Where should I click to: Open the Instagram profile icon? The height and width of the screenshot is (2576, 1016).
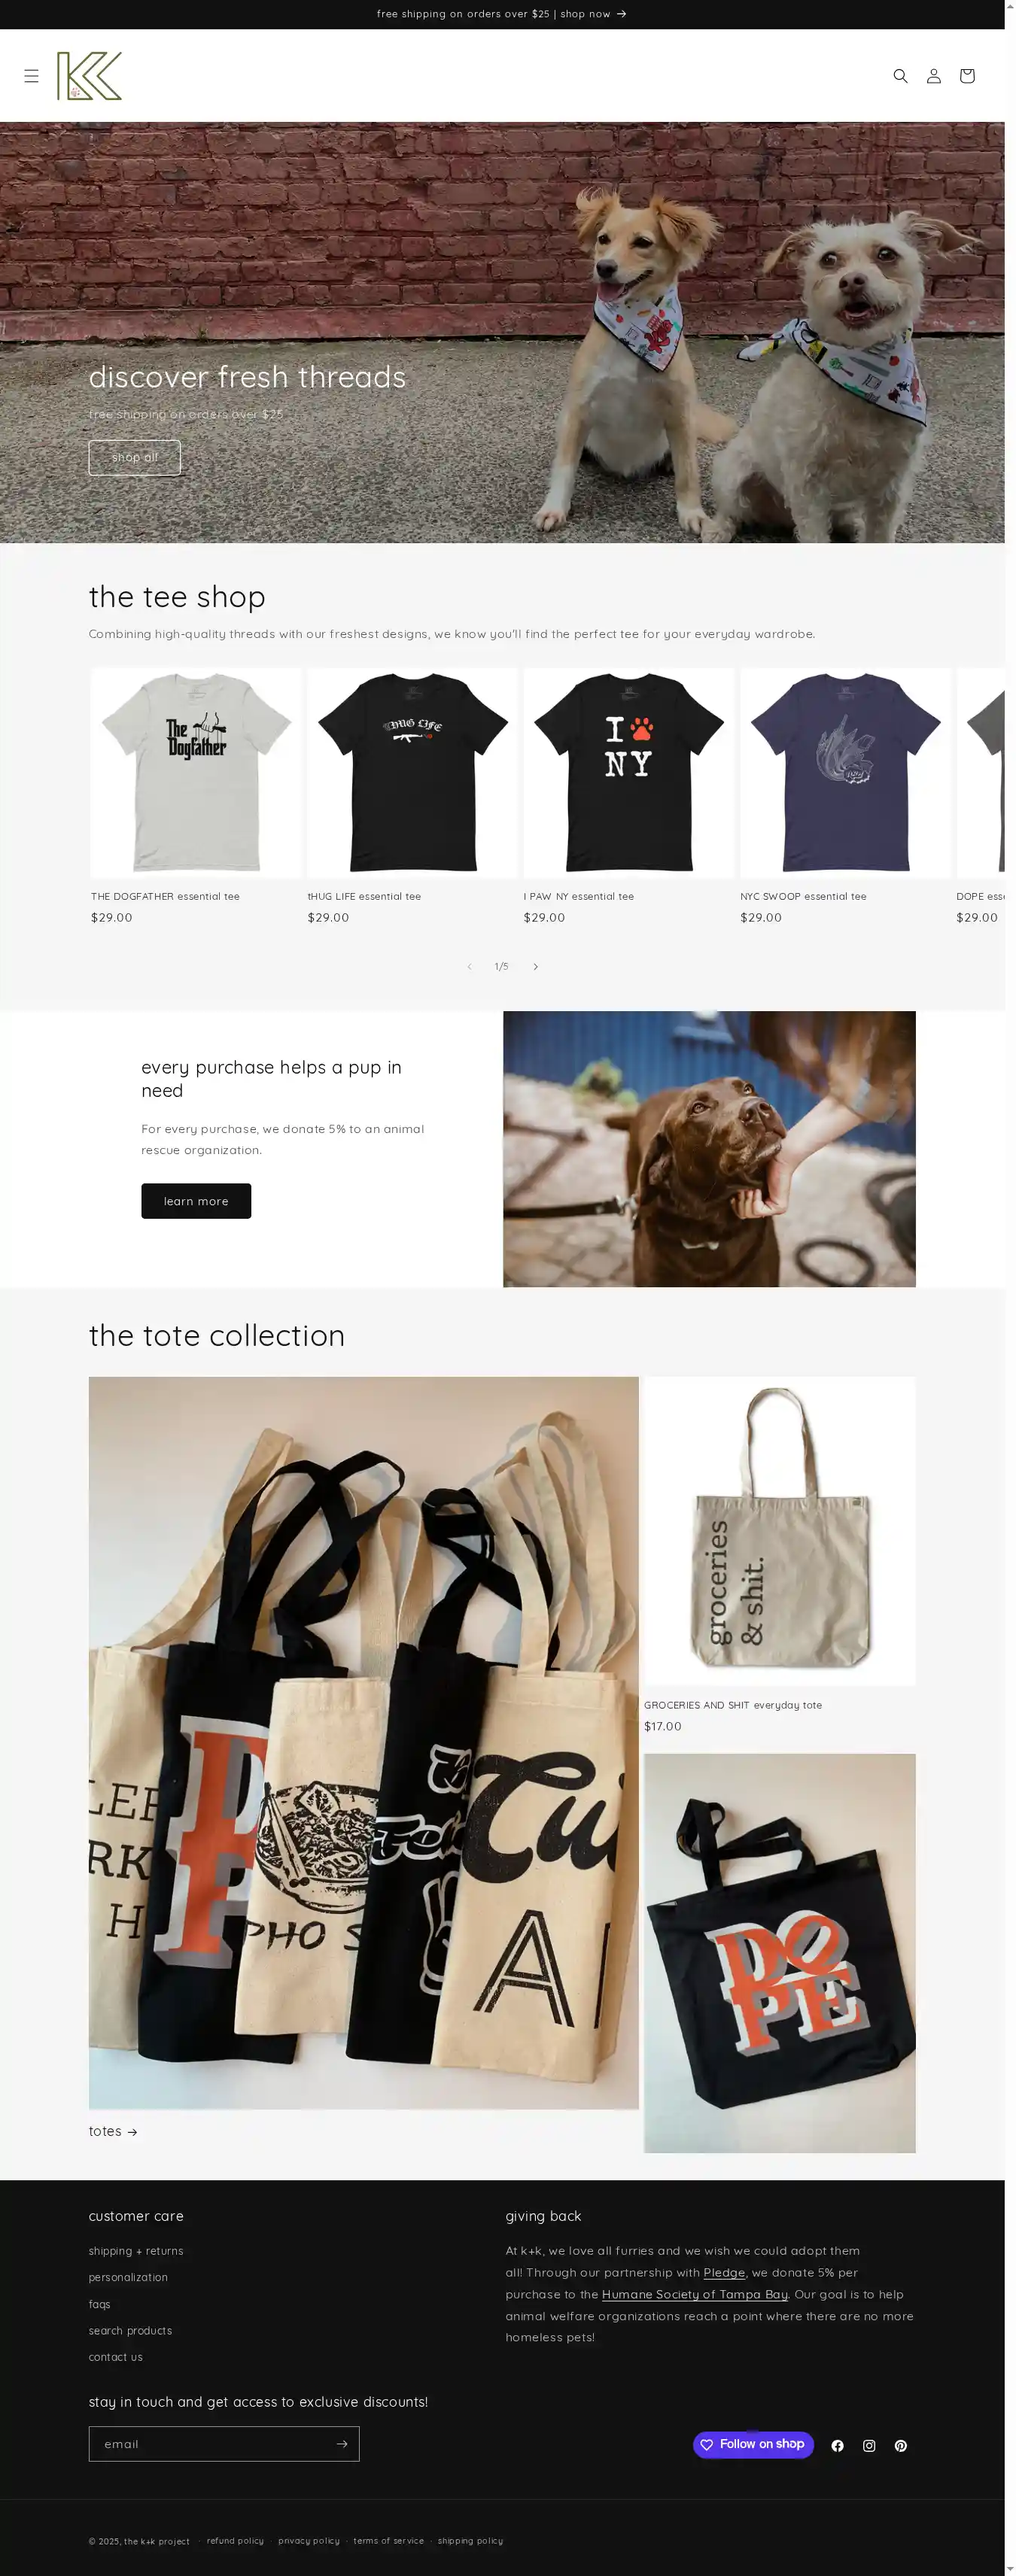coord(869,2445)
